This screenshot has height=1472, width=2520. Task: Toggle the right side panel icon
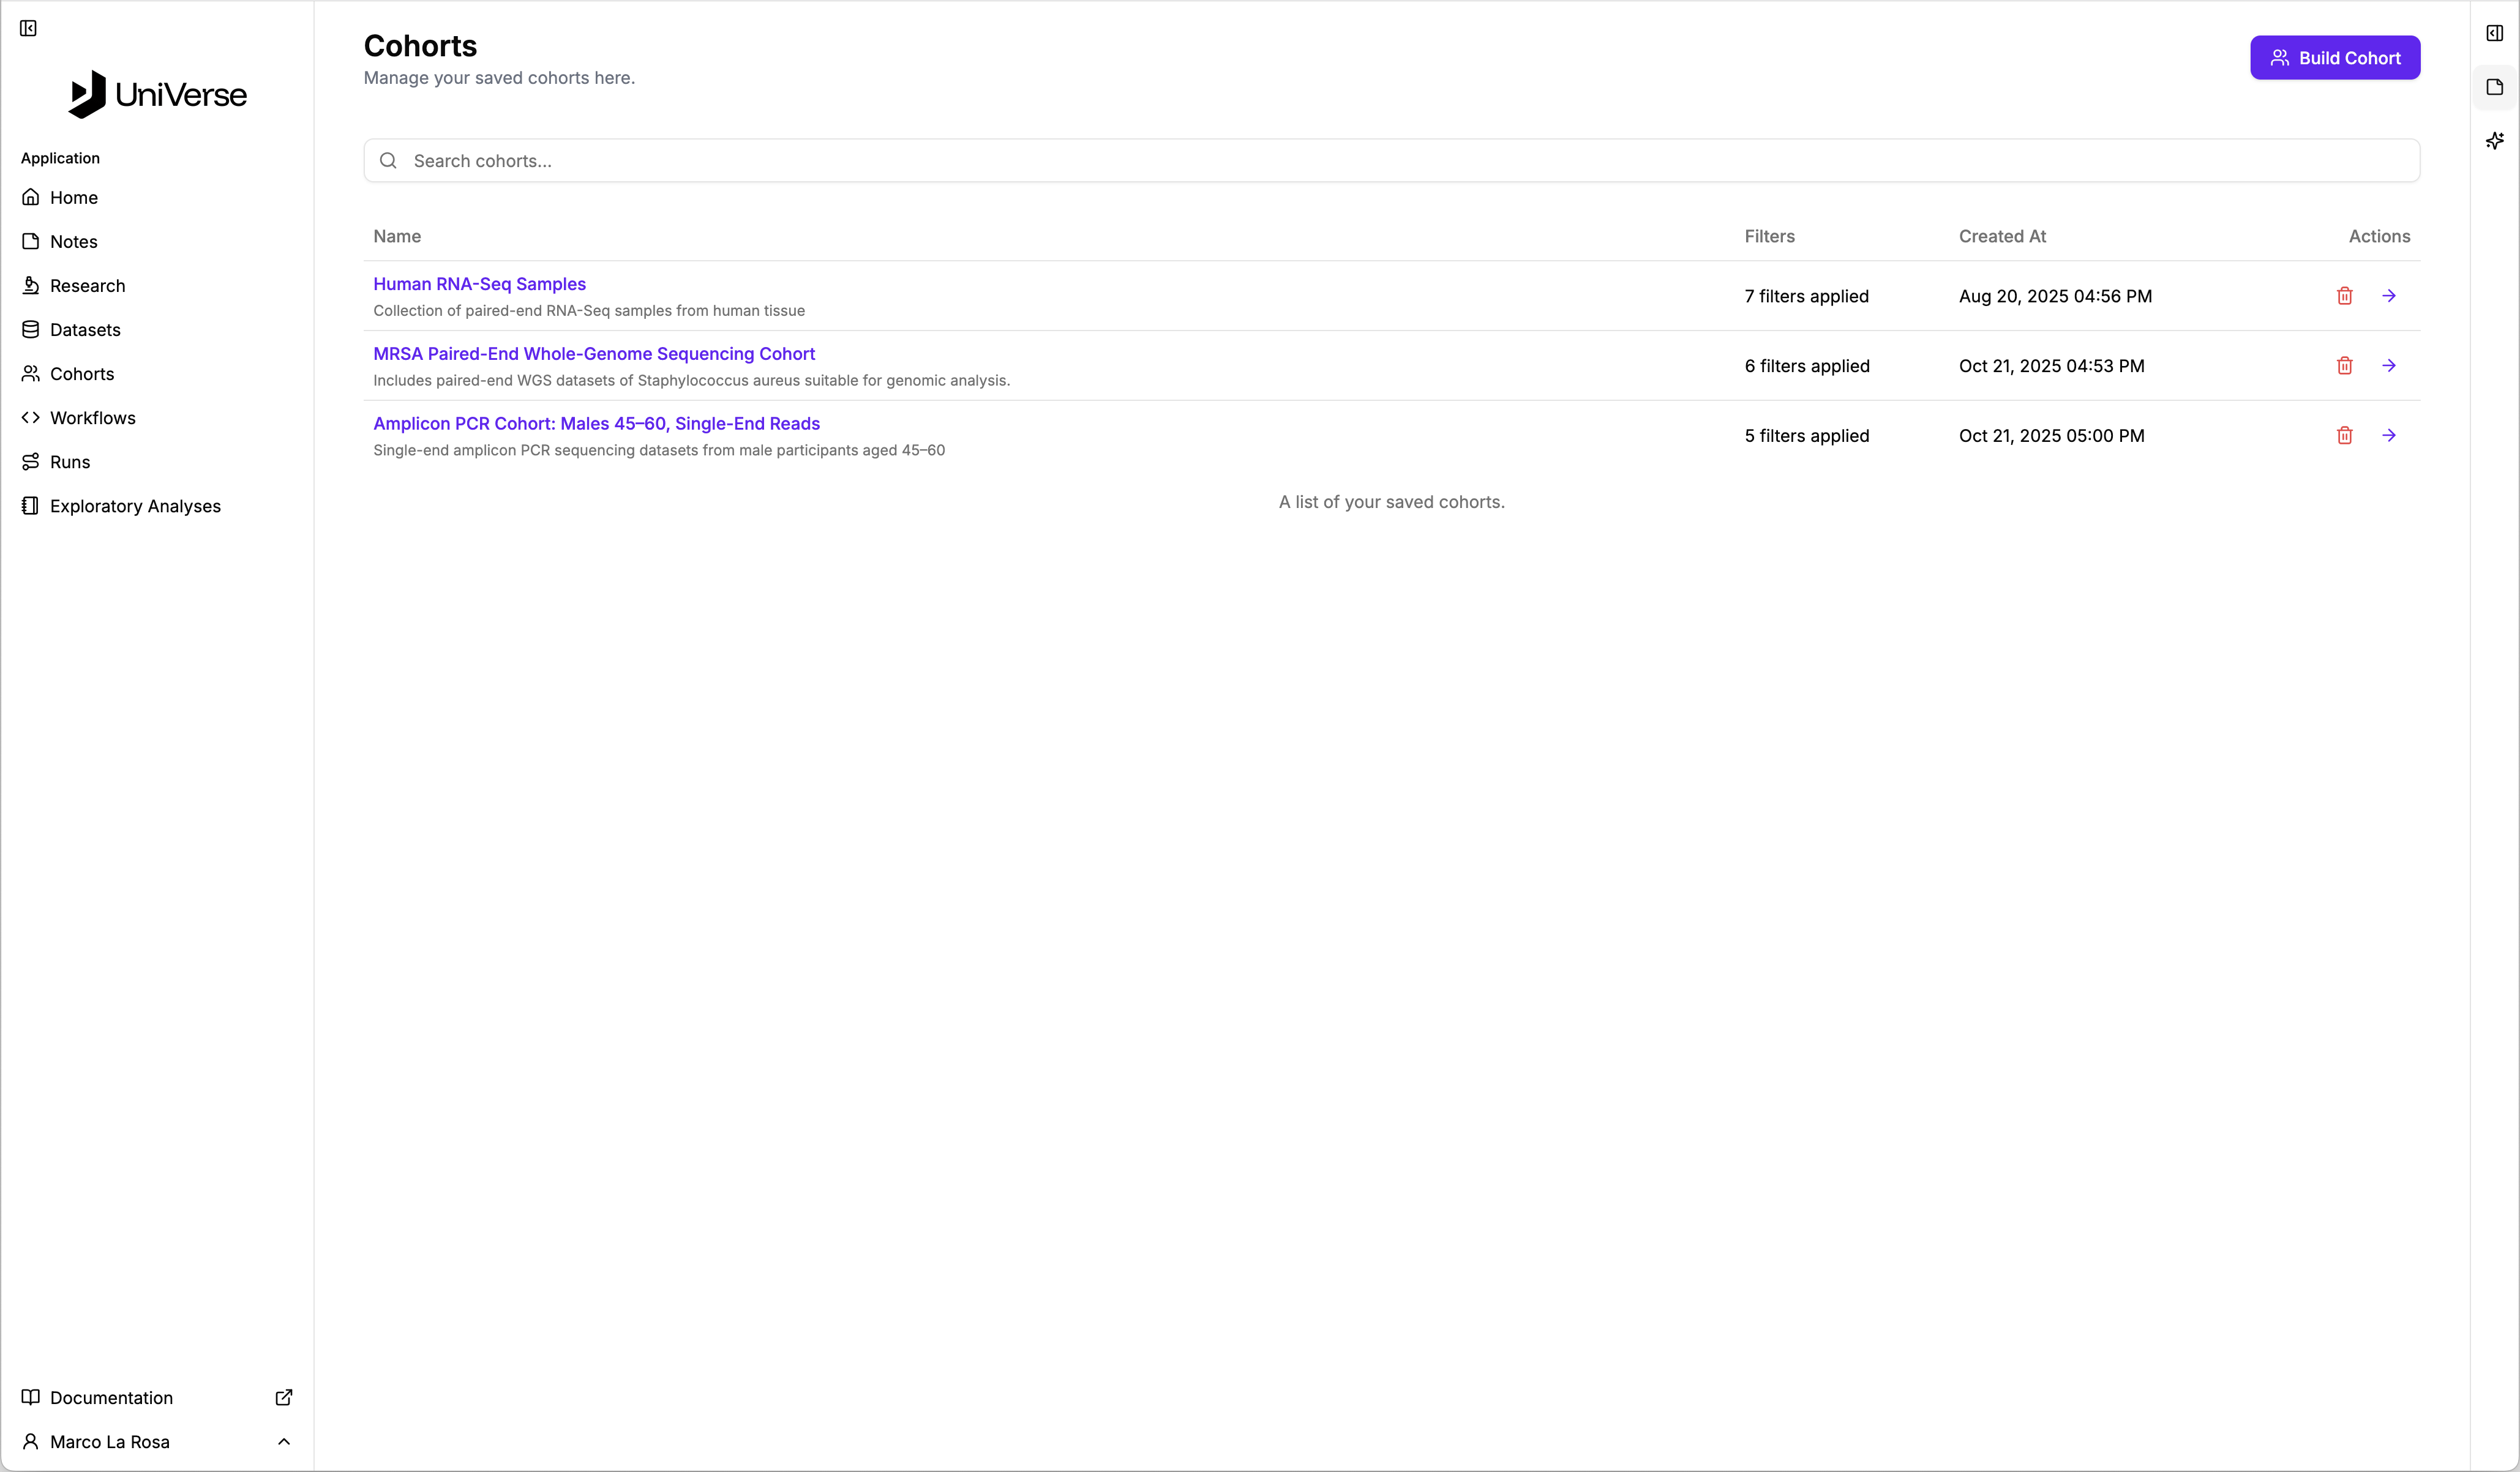2494,33
